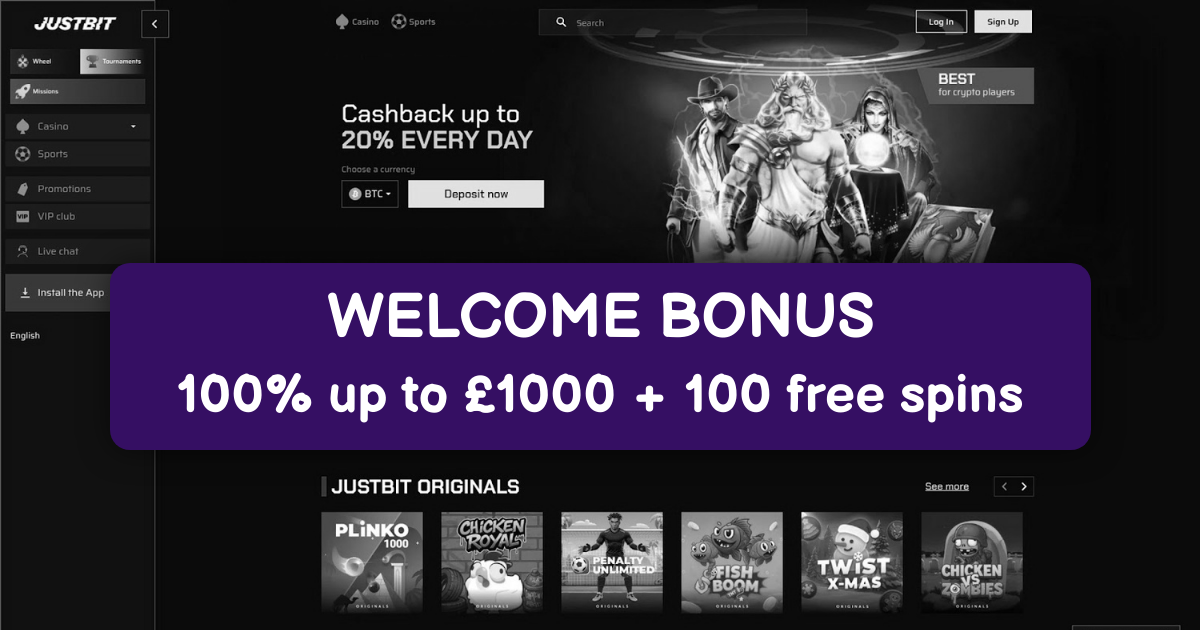
Task: Click the search magnifier icon
Action: click(561, 22)
